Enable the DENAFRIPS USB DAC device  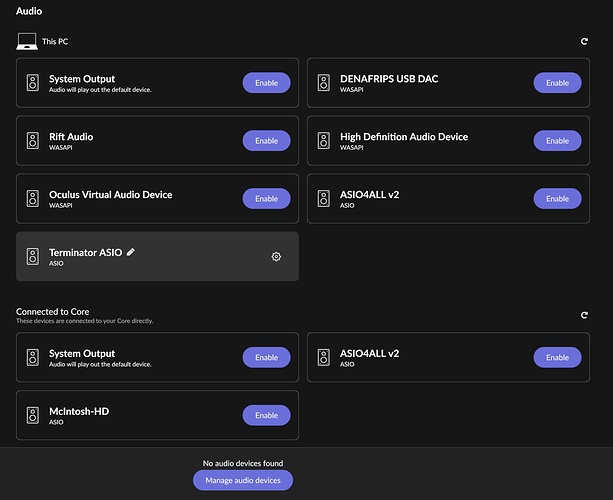point(557,83)
